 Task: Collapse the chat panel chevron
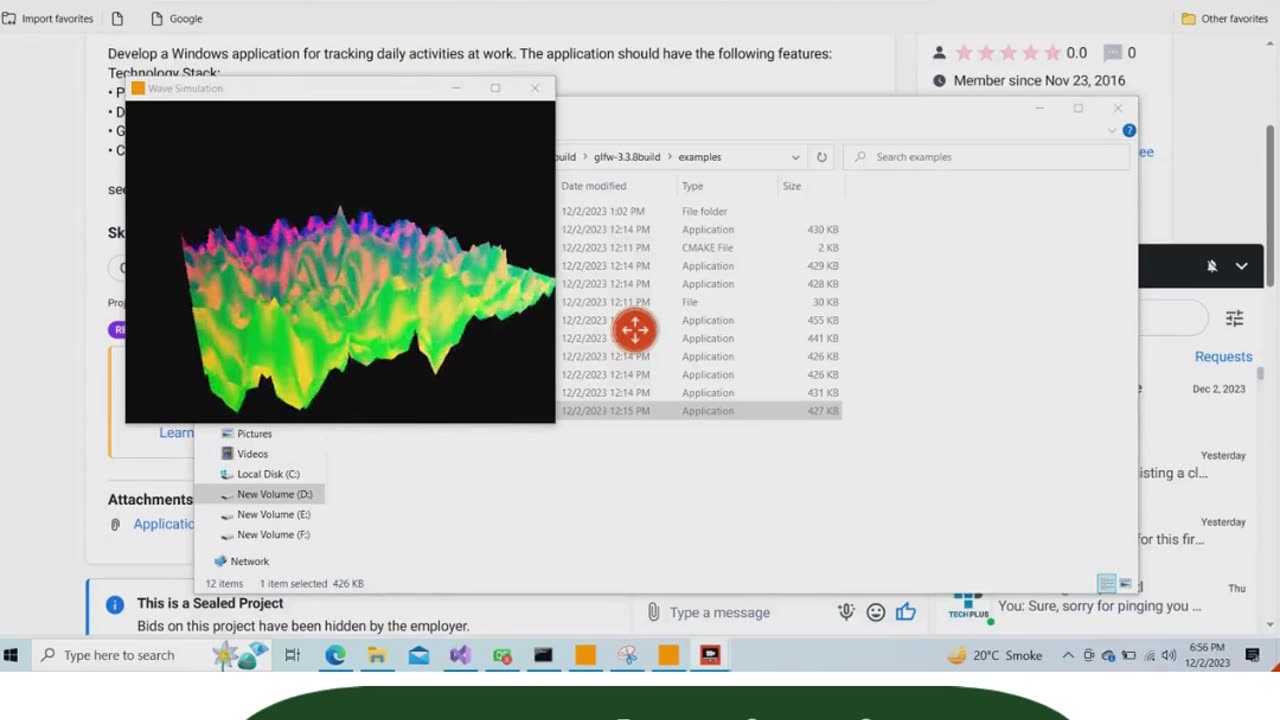1241,266
